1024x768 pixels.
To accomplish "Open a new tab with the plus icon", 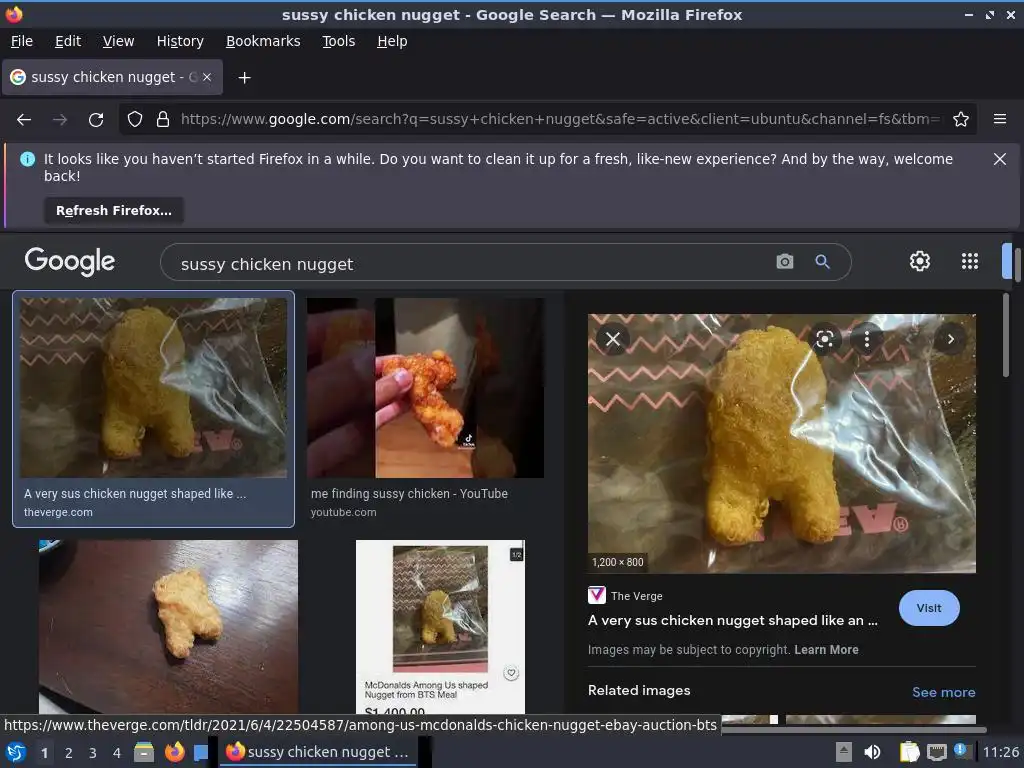I will click(244, 78).
